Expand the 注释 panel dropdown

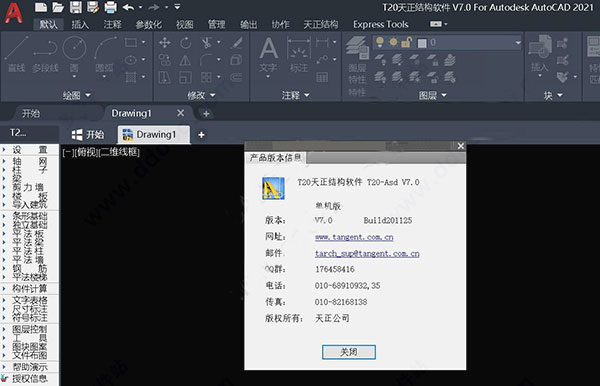tap(295, 95)
